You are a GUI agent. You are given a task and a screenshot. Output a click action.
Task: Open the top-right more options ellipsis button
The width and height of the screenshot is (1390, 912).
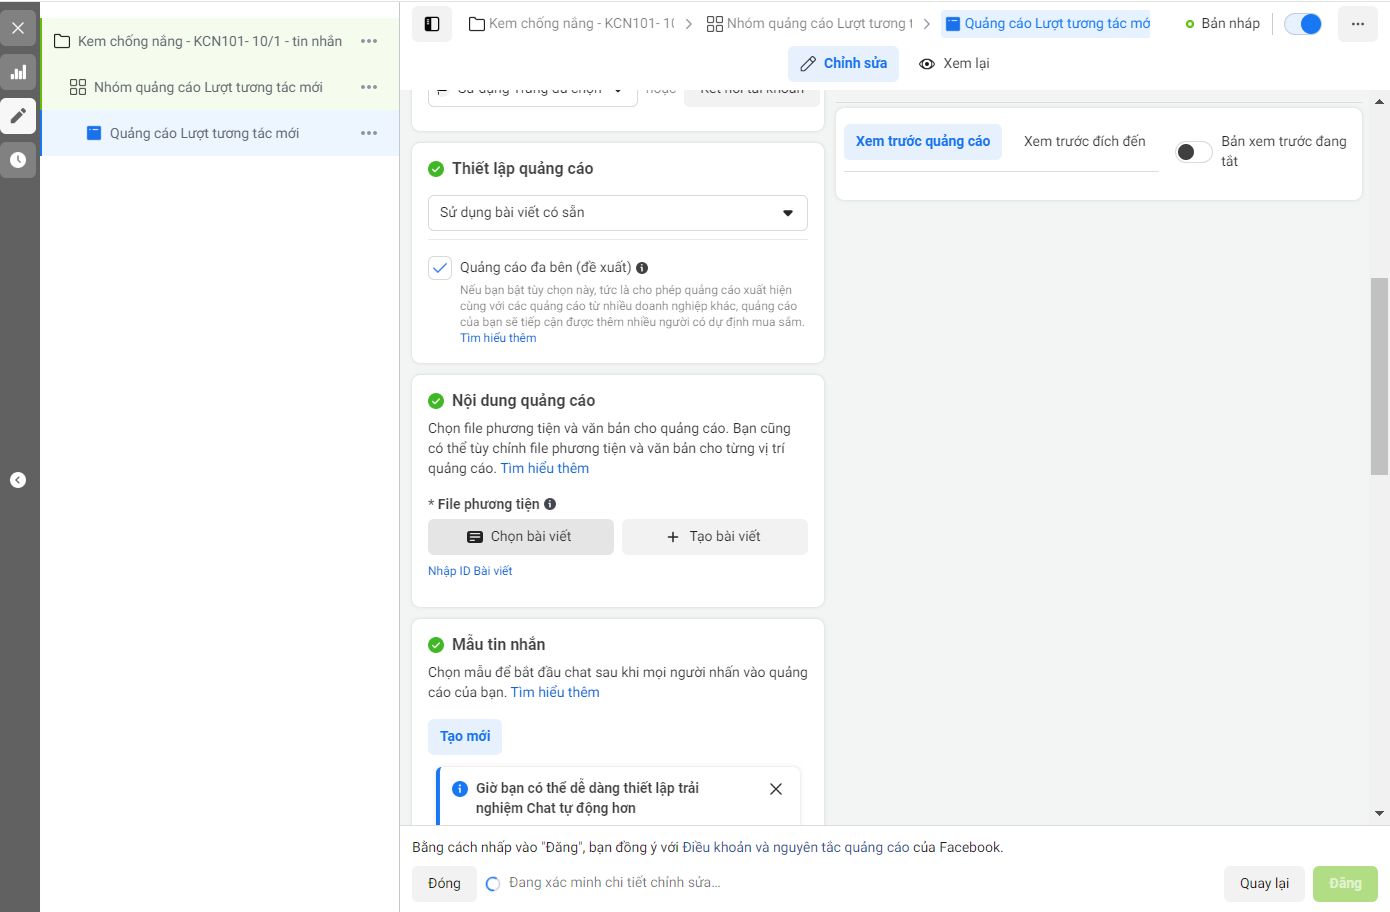tap(1357, 24)
